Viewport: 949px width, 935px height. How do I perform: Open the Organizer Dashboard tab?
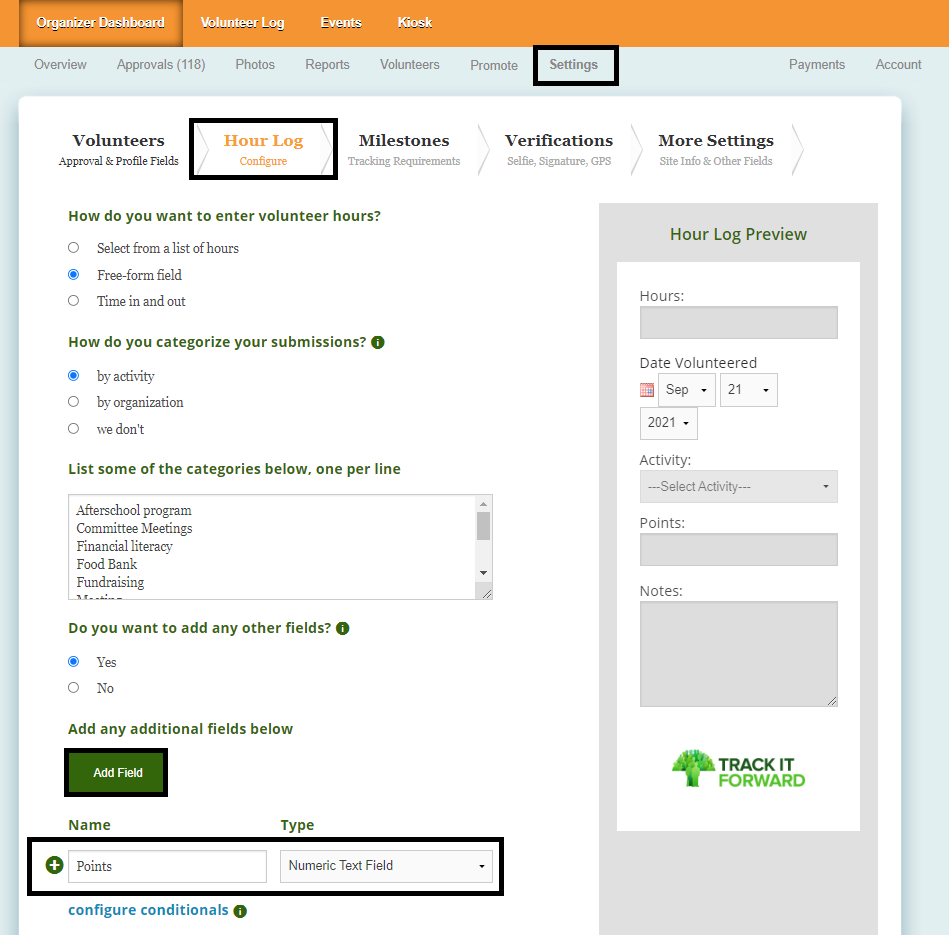(x=100, y=23)
